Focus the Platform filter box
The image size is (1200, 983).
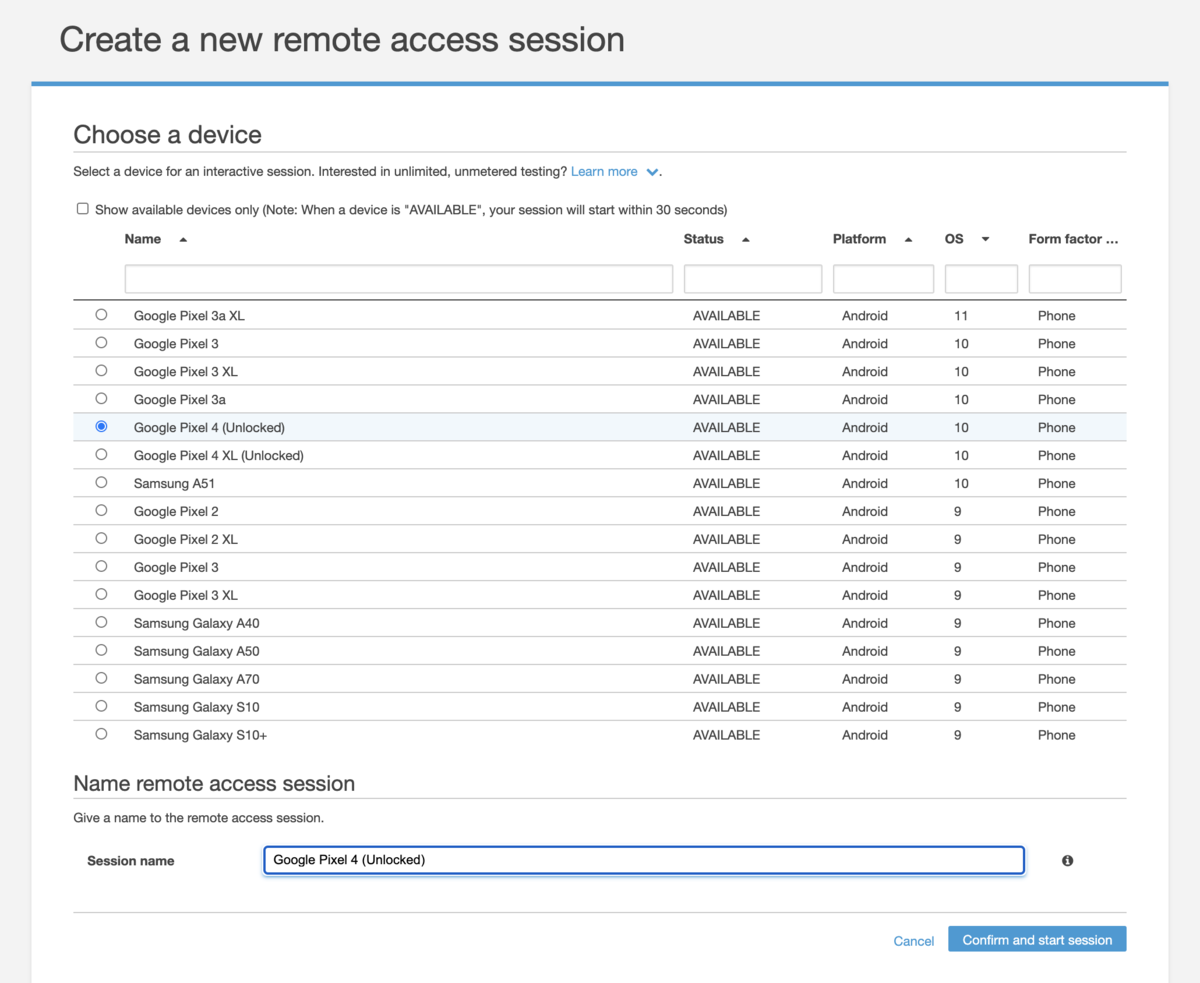(883, 279)
